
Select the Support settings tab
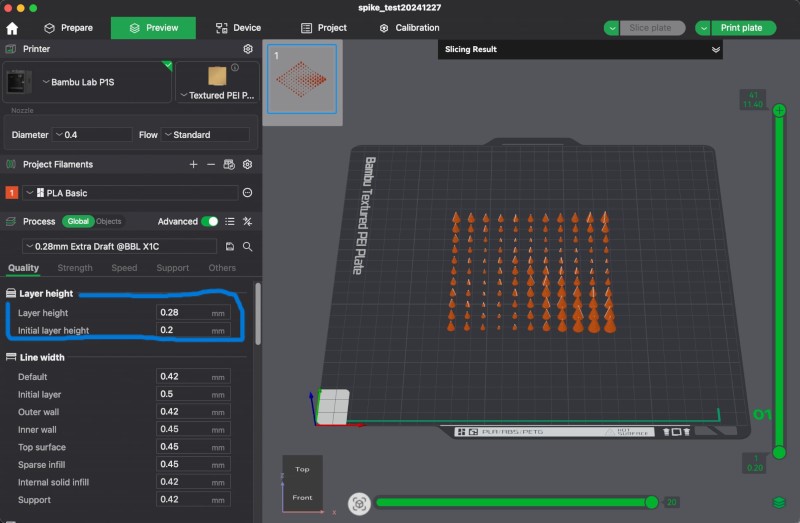172,268
